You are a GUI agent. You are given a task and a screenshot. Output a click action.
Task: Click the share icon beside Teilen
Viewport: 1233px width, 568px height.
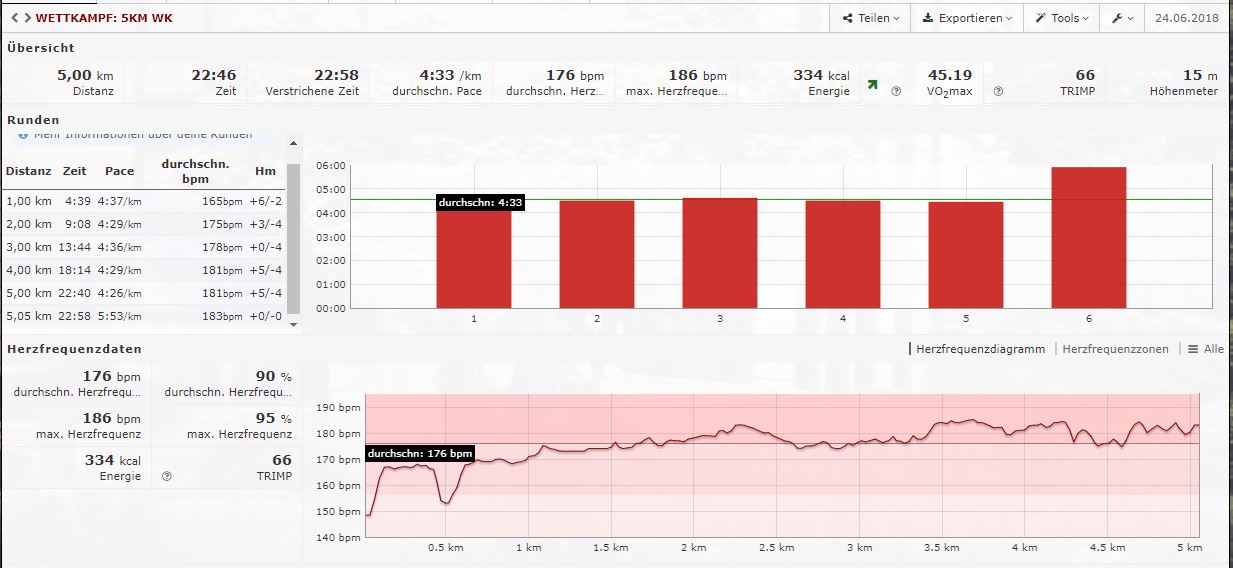(848, 18)
